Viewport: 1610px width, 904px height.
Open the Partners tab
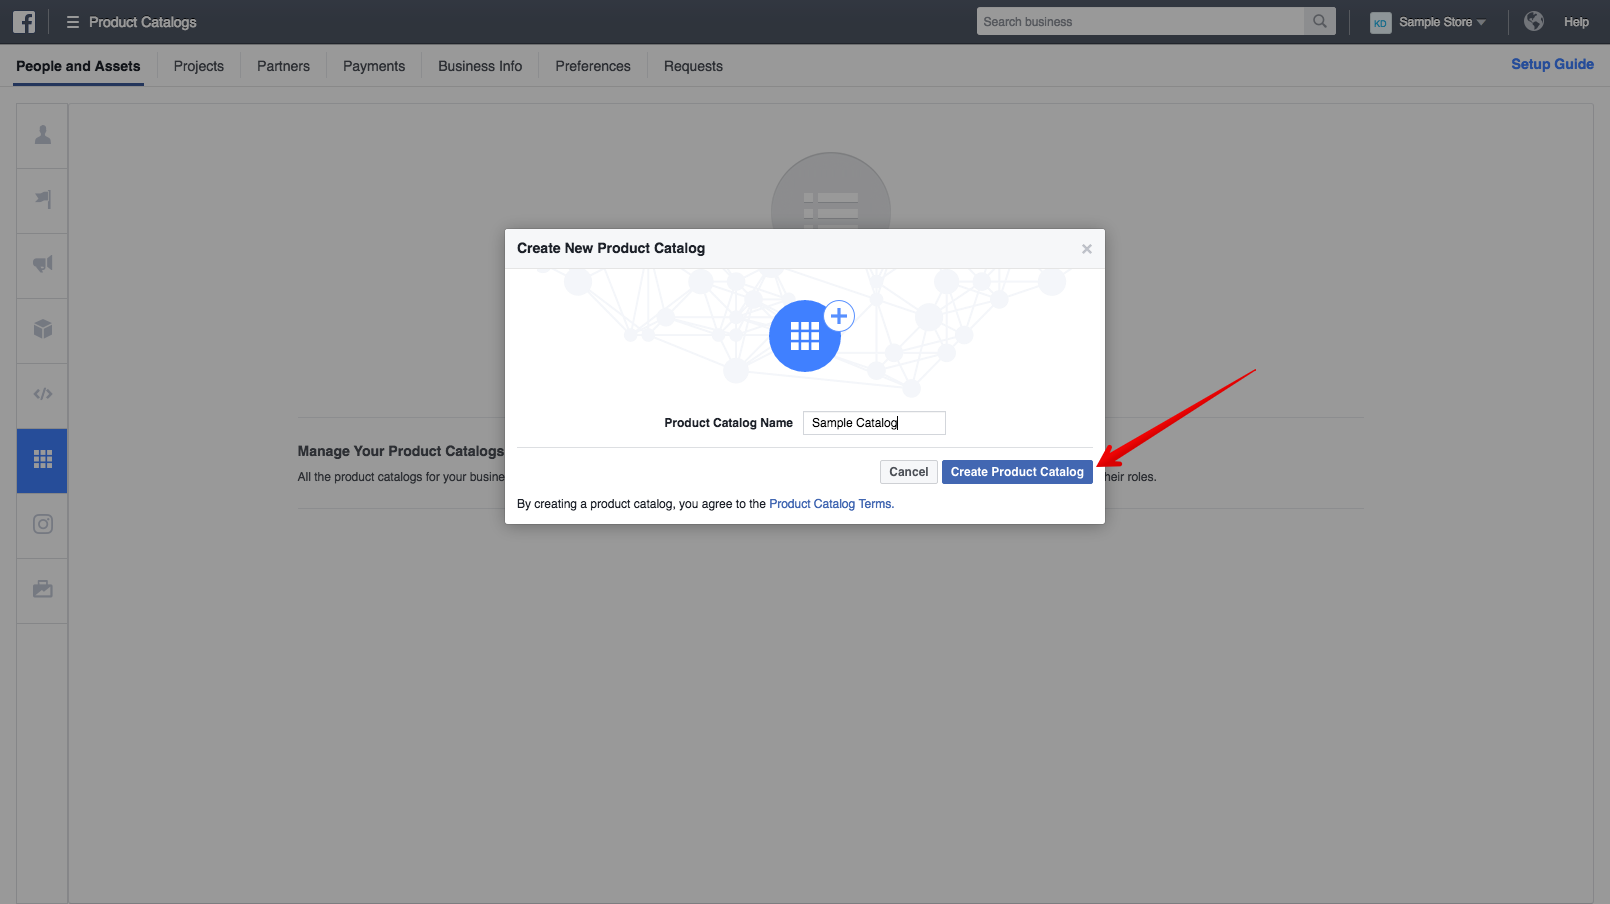tap(284, 66)
